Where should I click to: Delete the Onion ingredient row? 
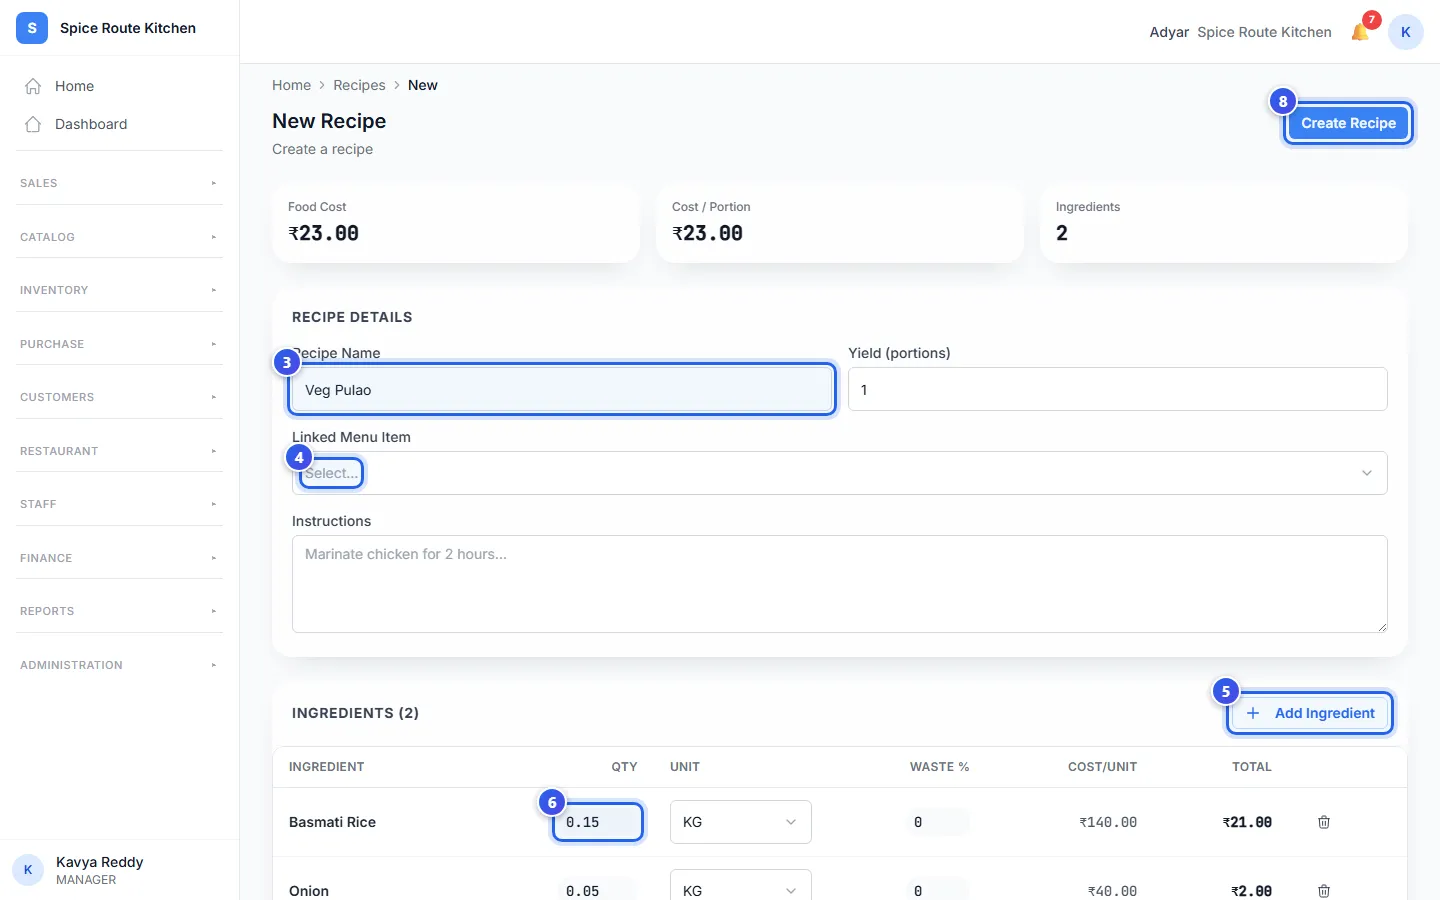1324,890
